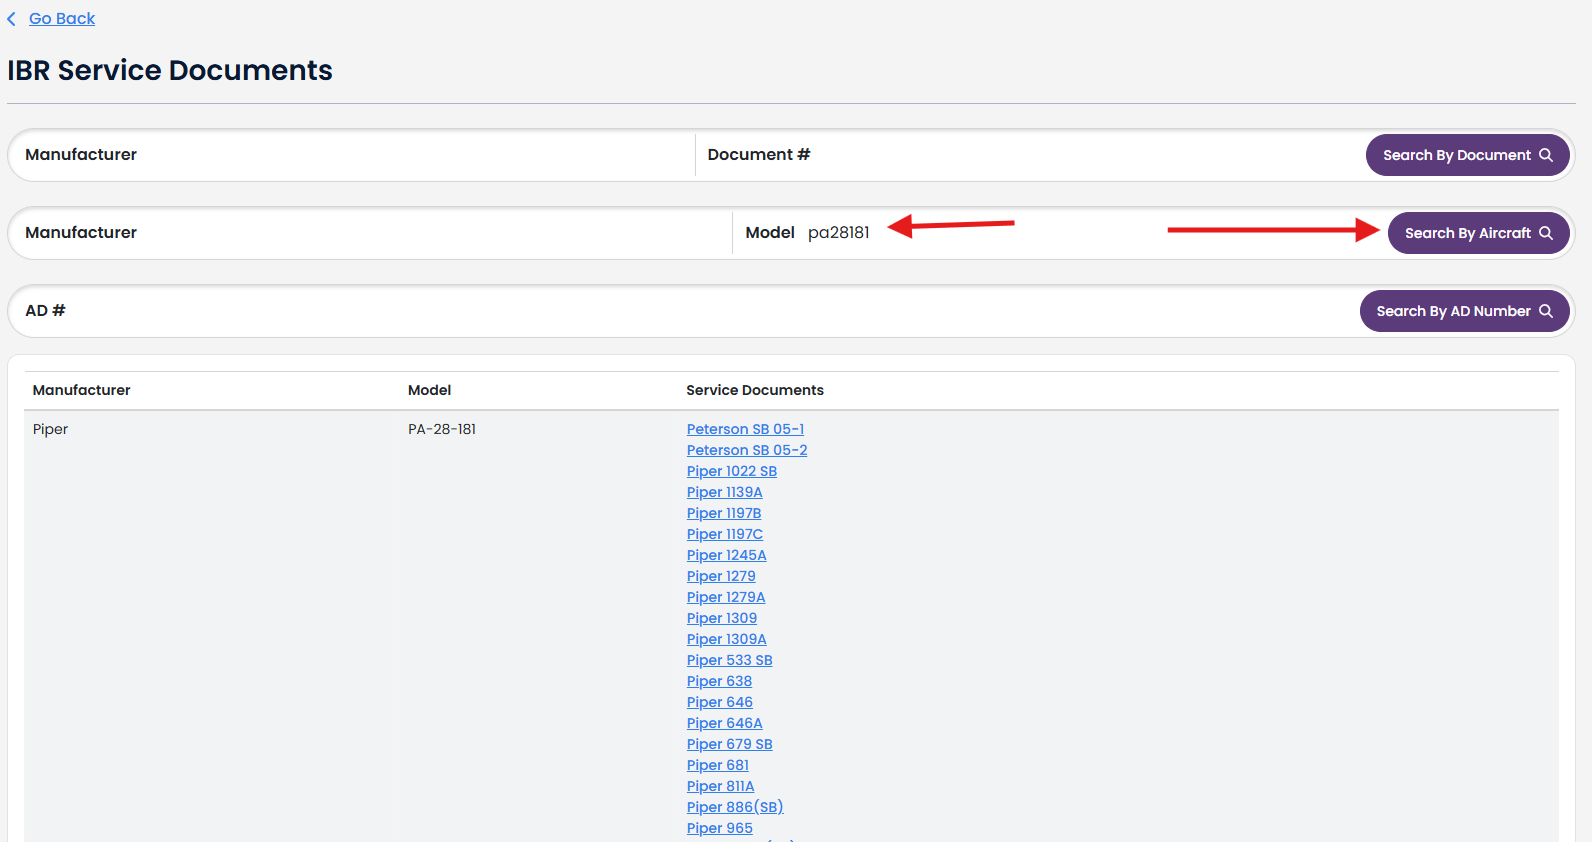The height and width of the screenshot is (842, 1592).
Task: Open Piper 965 document link
Action: [x=720, y=828]
